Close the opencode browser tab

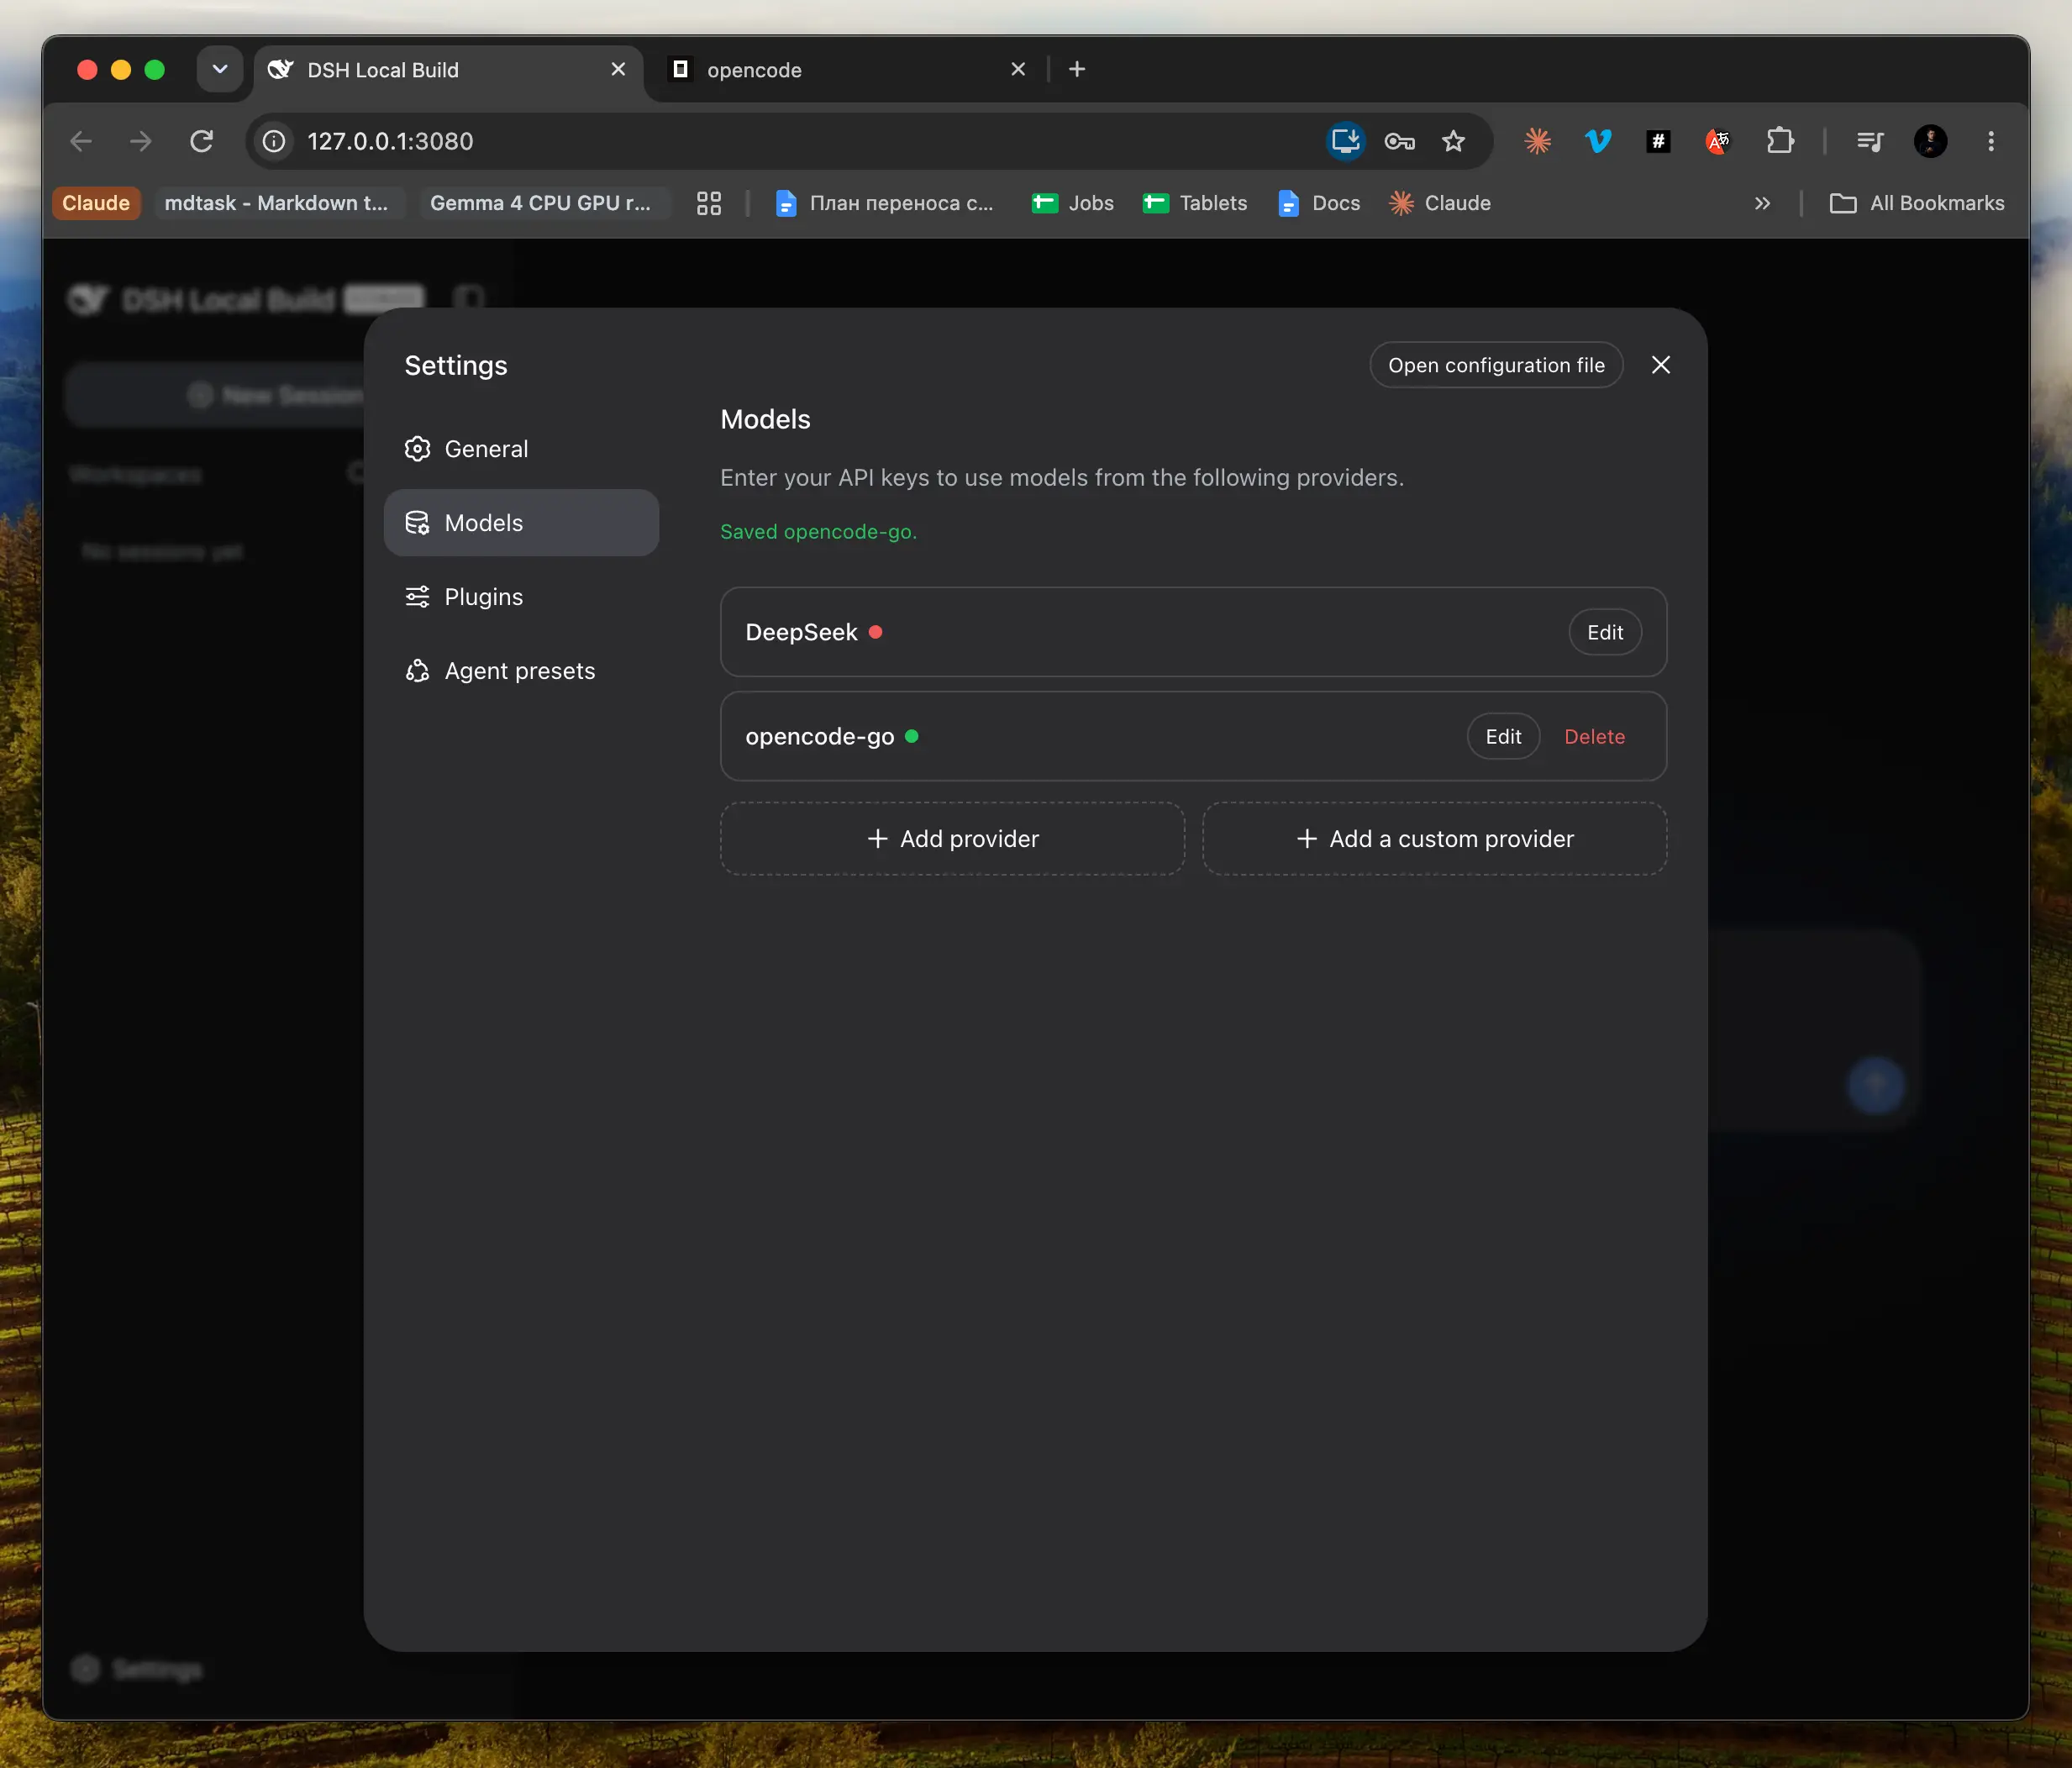pyautogui.click(x=1018, y=69)
